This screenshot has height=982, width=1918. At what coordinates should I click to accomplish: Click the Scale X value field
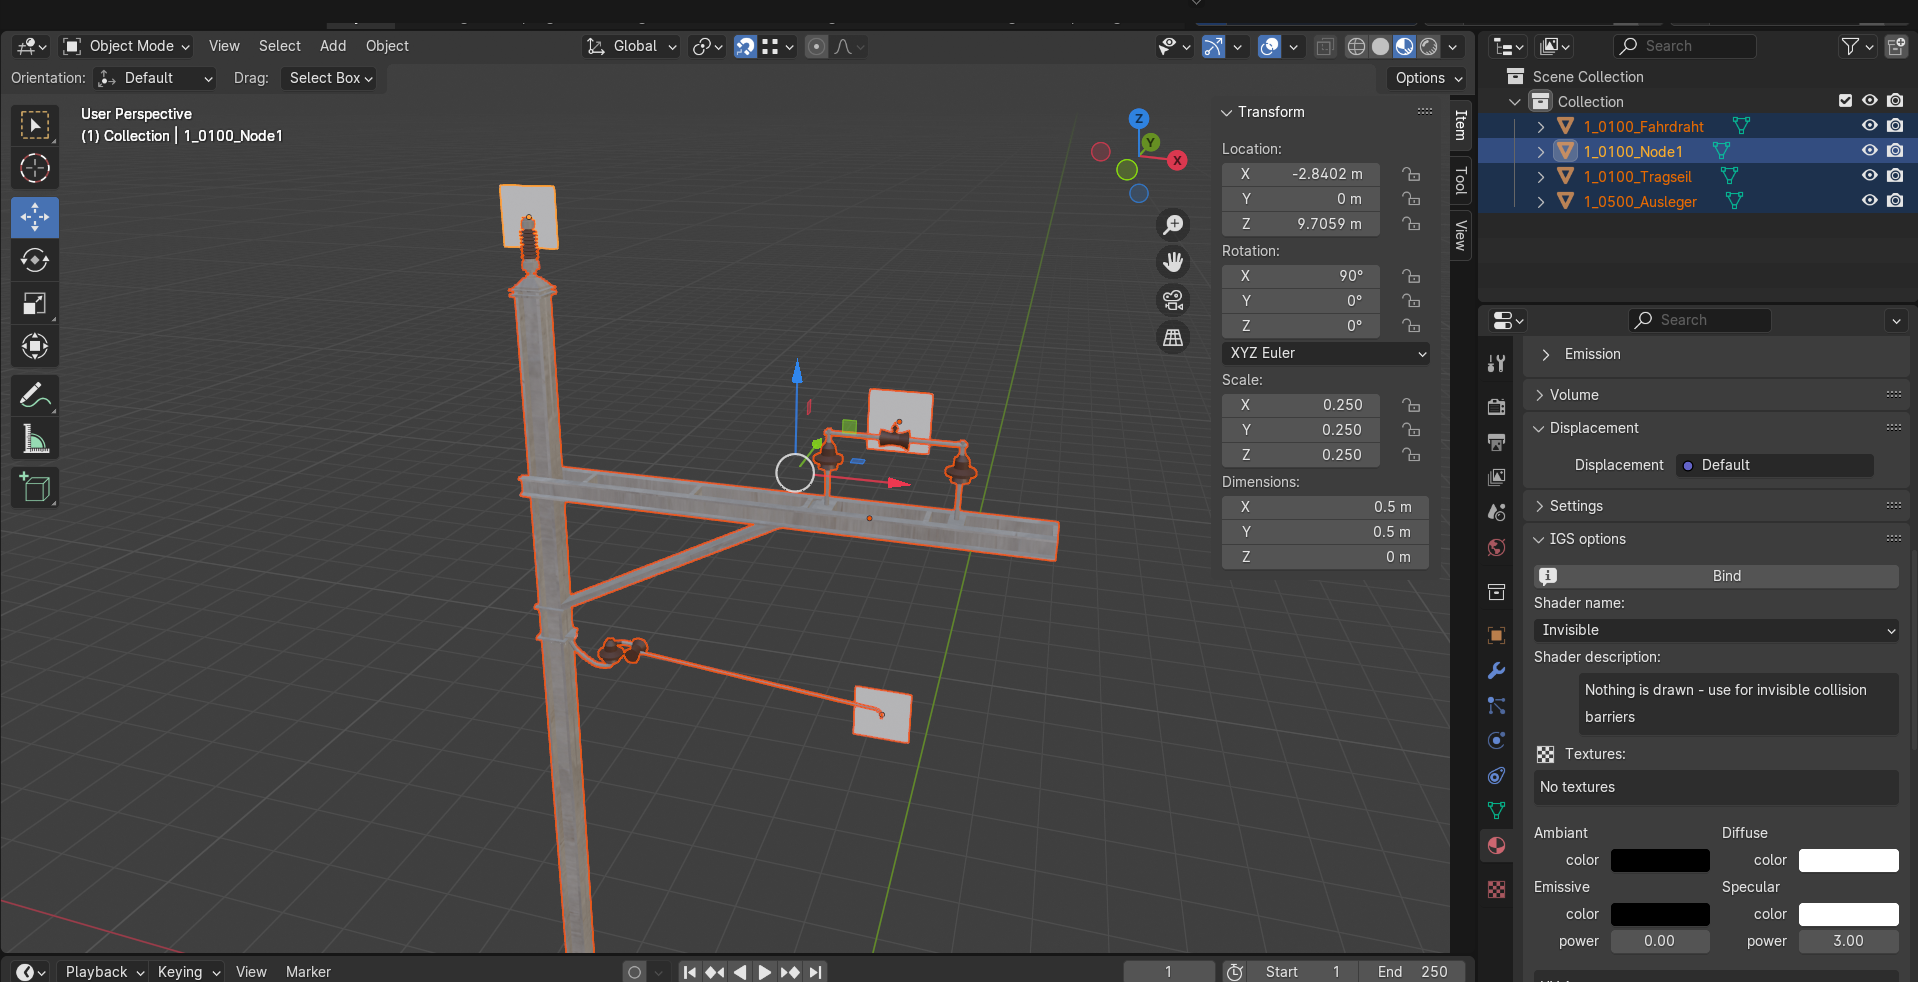(x=1300, y=405)
